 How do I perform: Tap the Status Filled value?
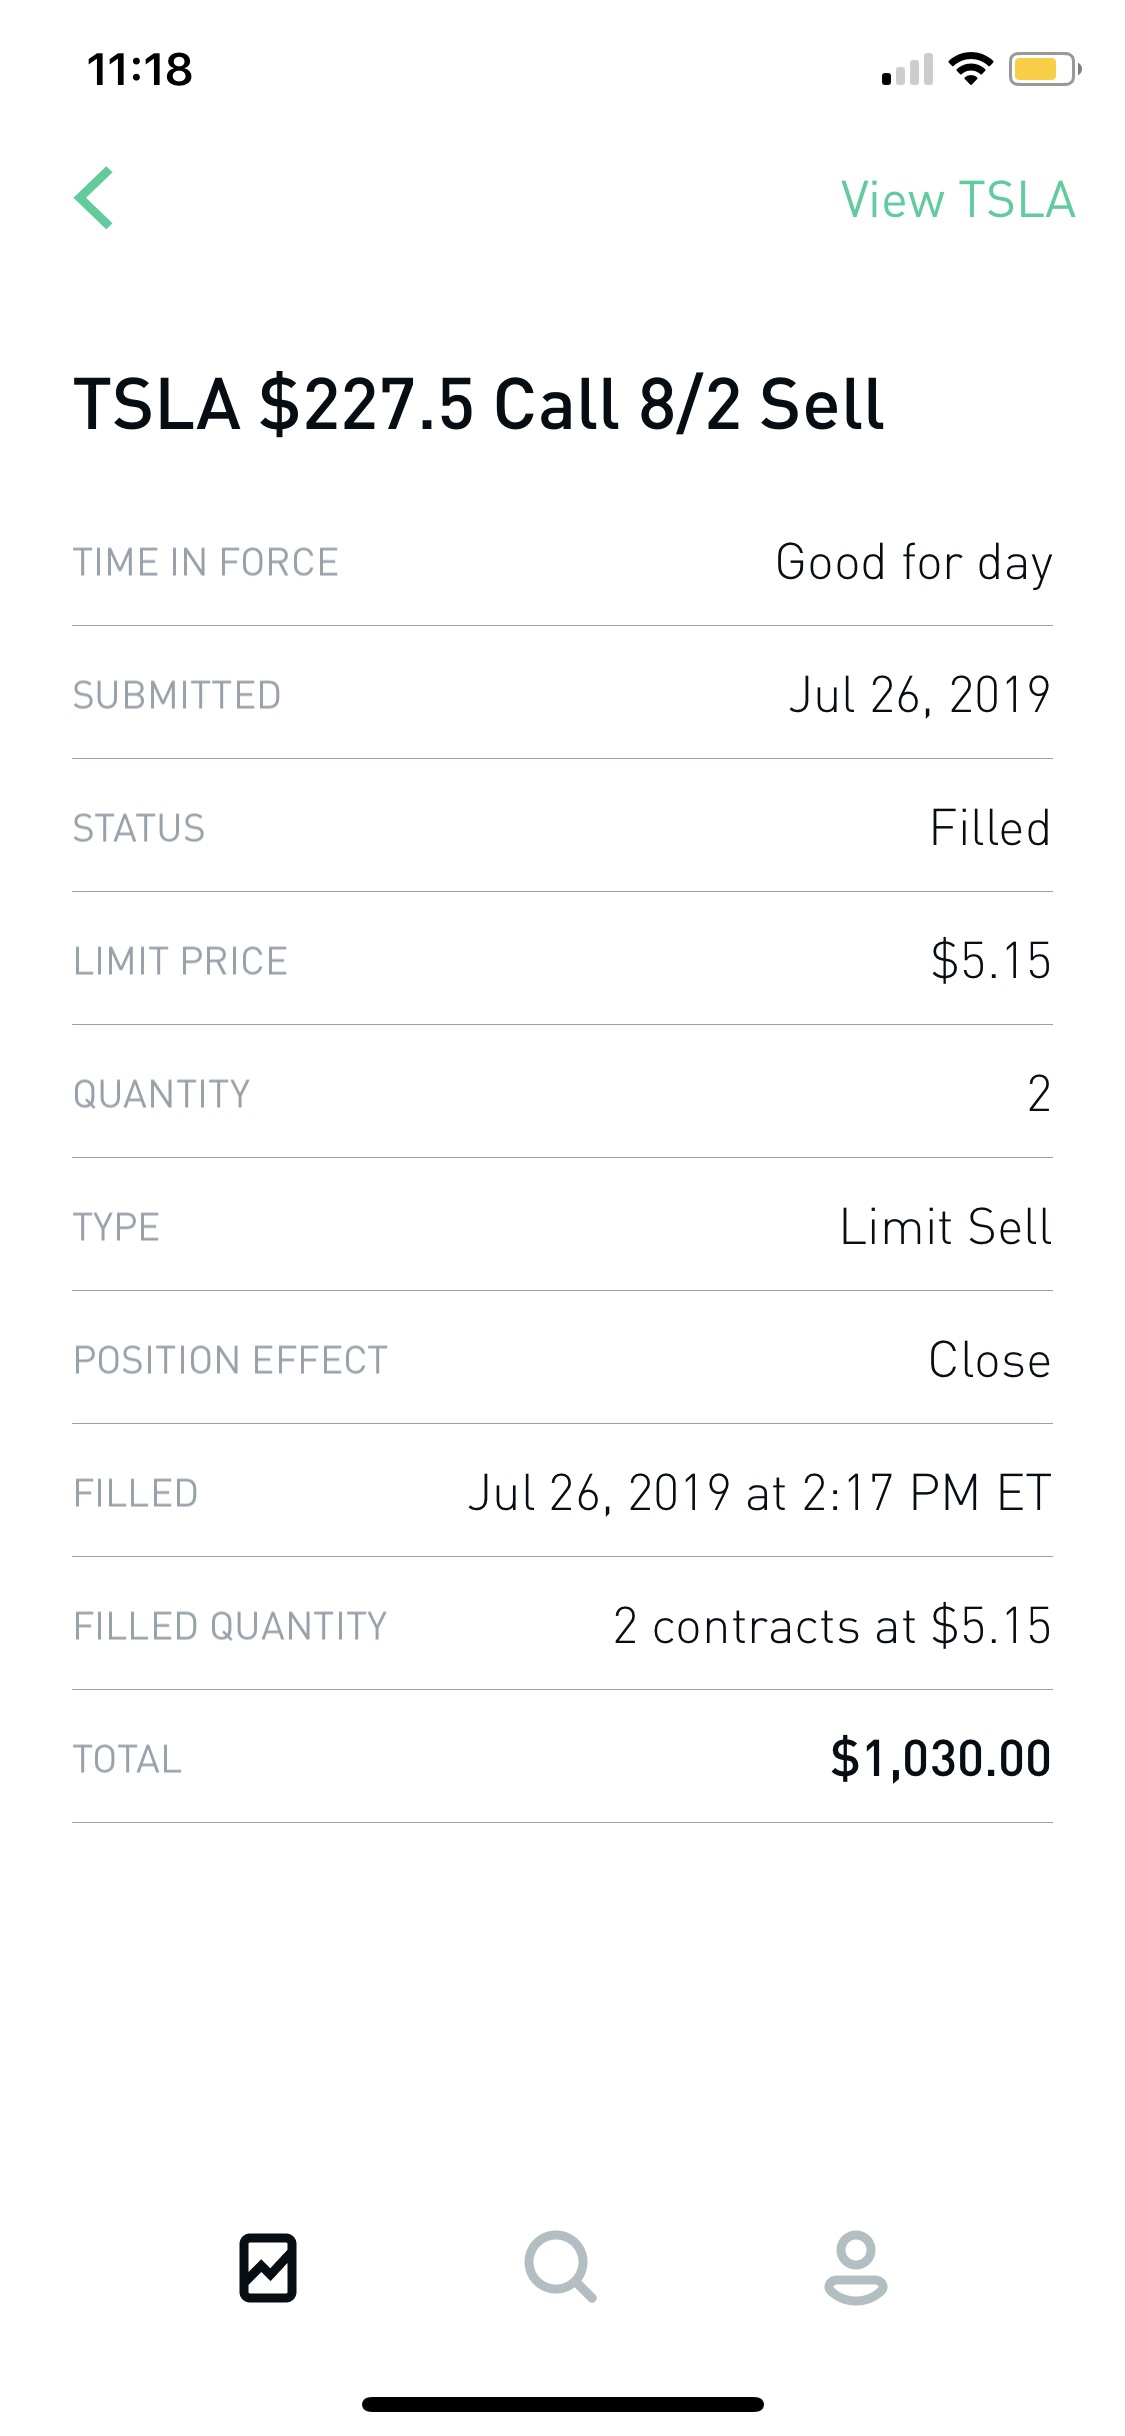[x=990, y=828]
